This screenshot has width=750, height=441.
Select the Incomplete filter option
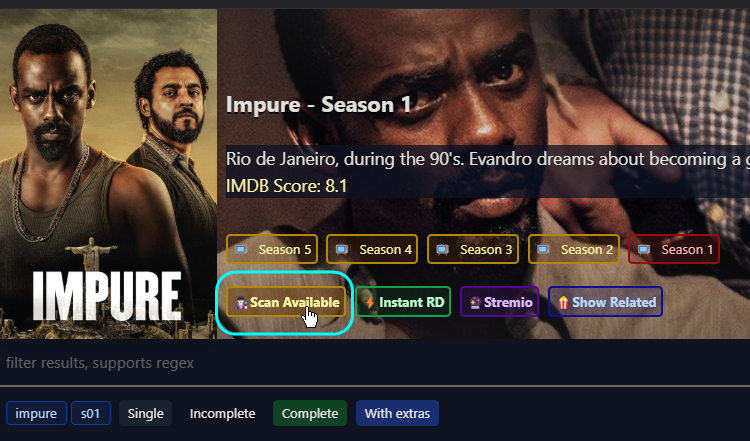coord(222,413)
